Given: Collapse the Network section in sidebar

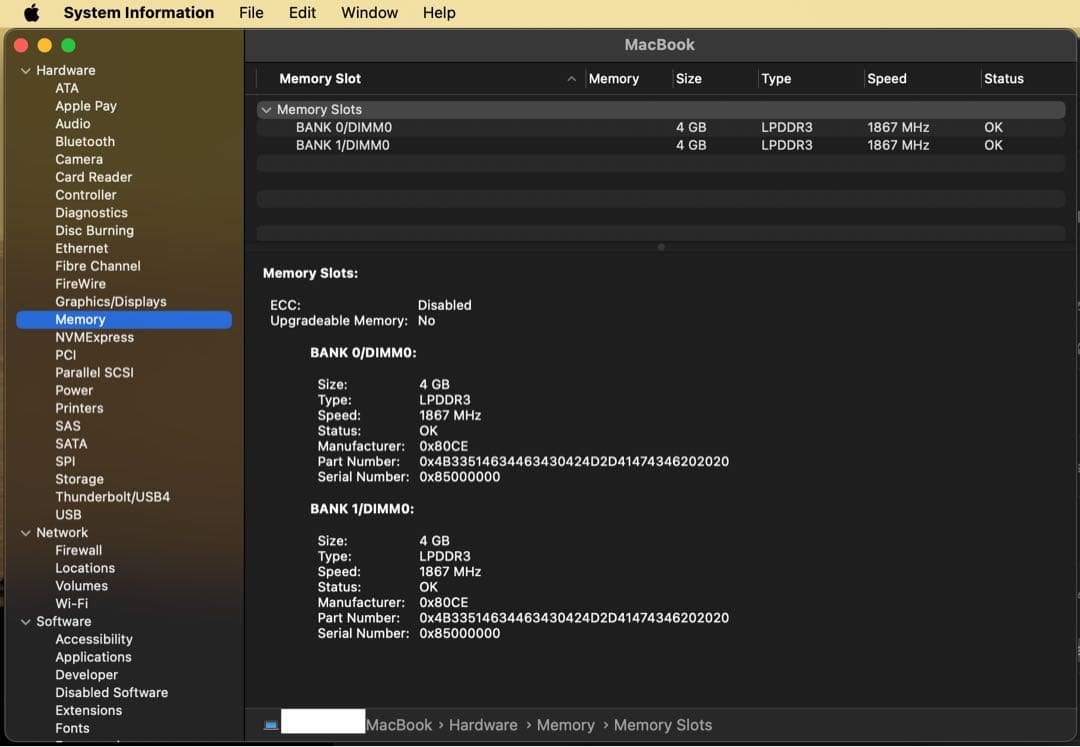Looking at the screenshot, I should click(26, 533).
